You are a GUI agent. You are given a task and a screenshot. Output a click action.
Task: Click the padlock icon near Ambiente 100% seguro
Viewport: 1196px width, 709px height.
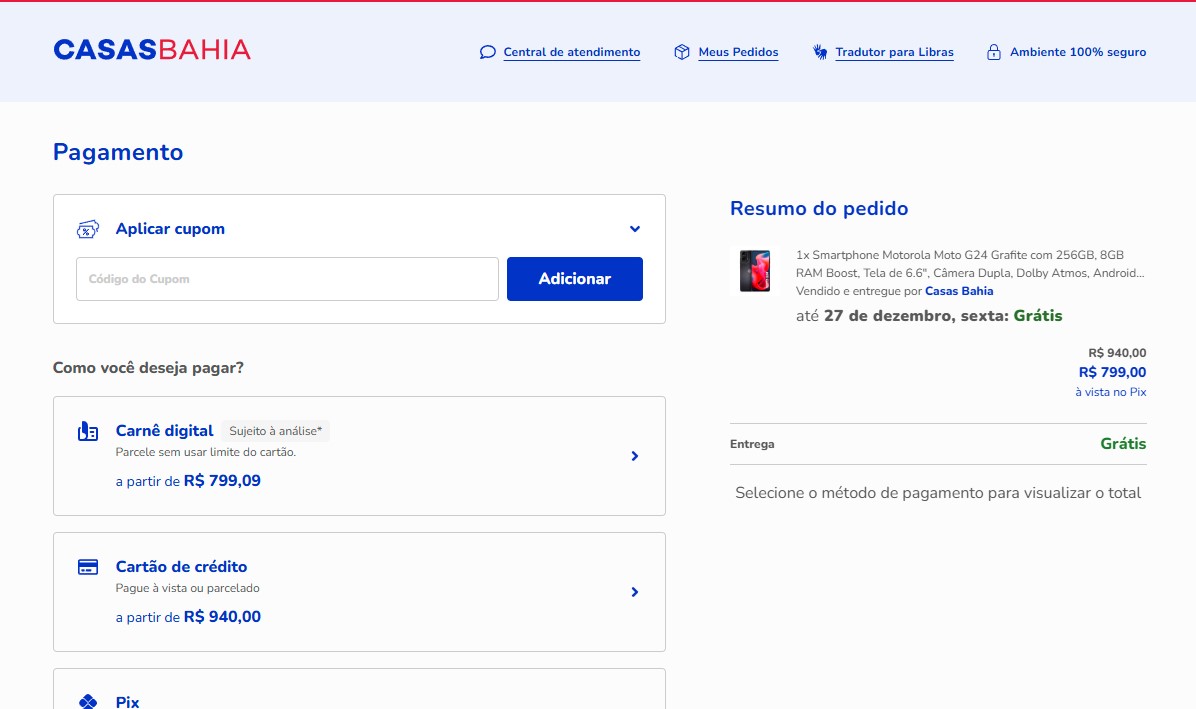coord(993,52)
